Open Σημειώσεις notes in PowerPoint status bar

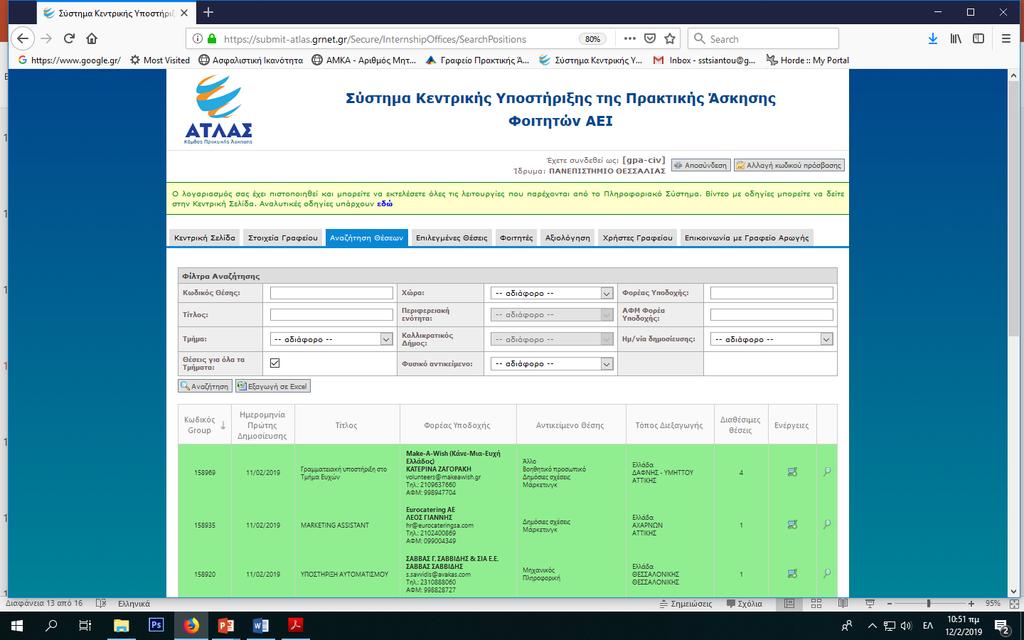point(686,603)
